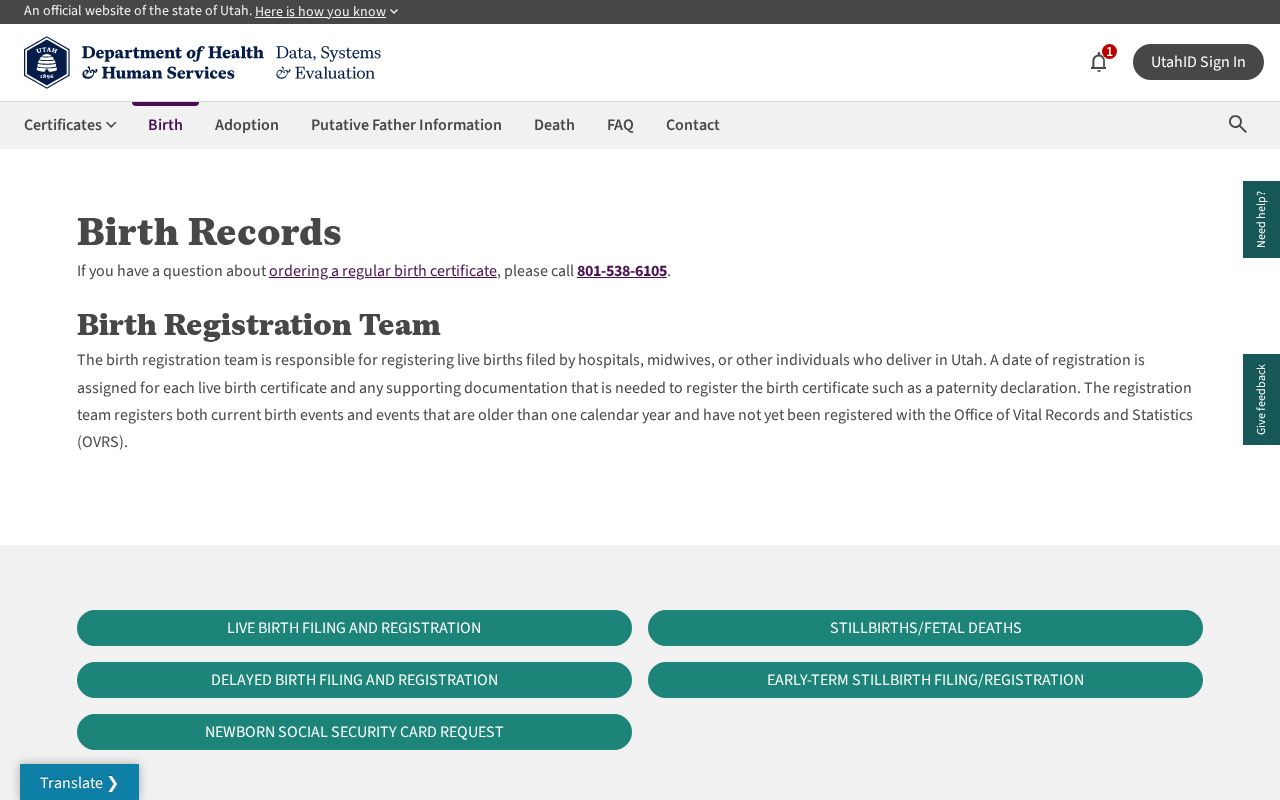This screenshot has height=800, width=1280.
Task: Open the notifications bell icon
Action: pyautogui.click(x=1098, y=62)
